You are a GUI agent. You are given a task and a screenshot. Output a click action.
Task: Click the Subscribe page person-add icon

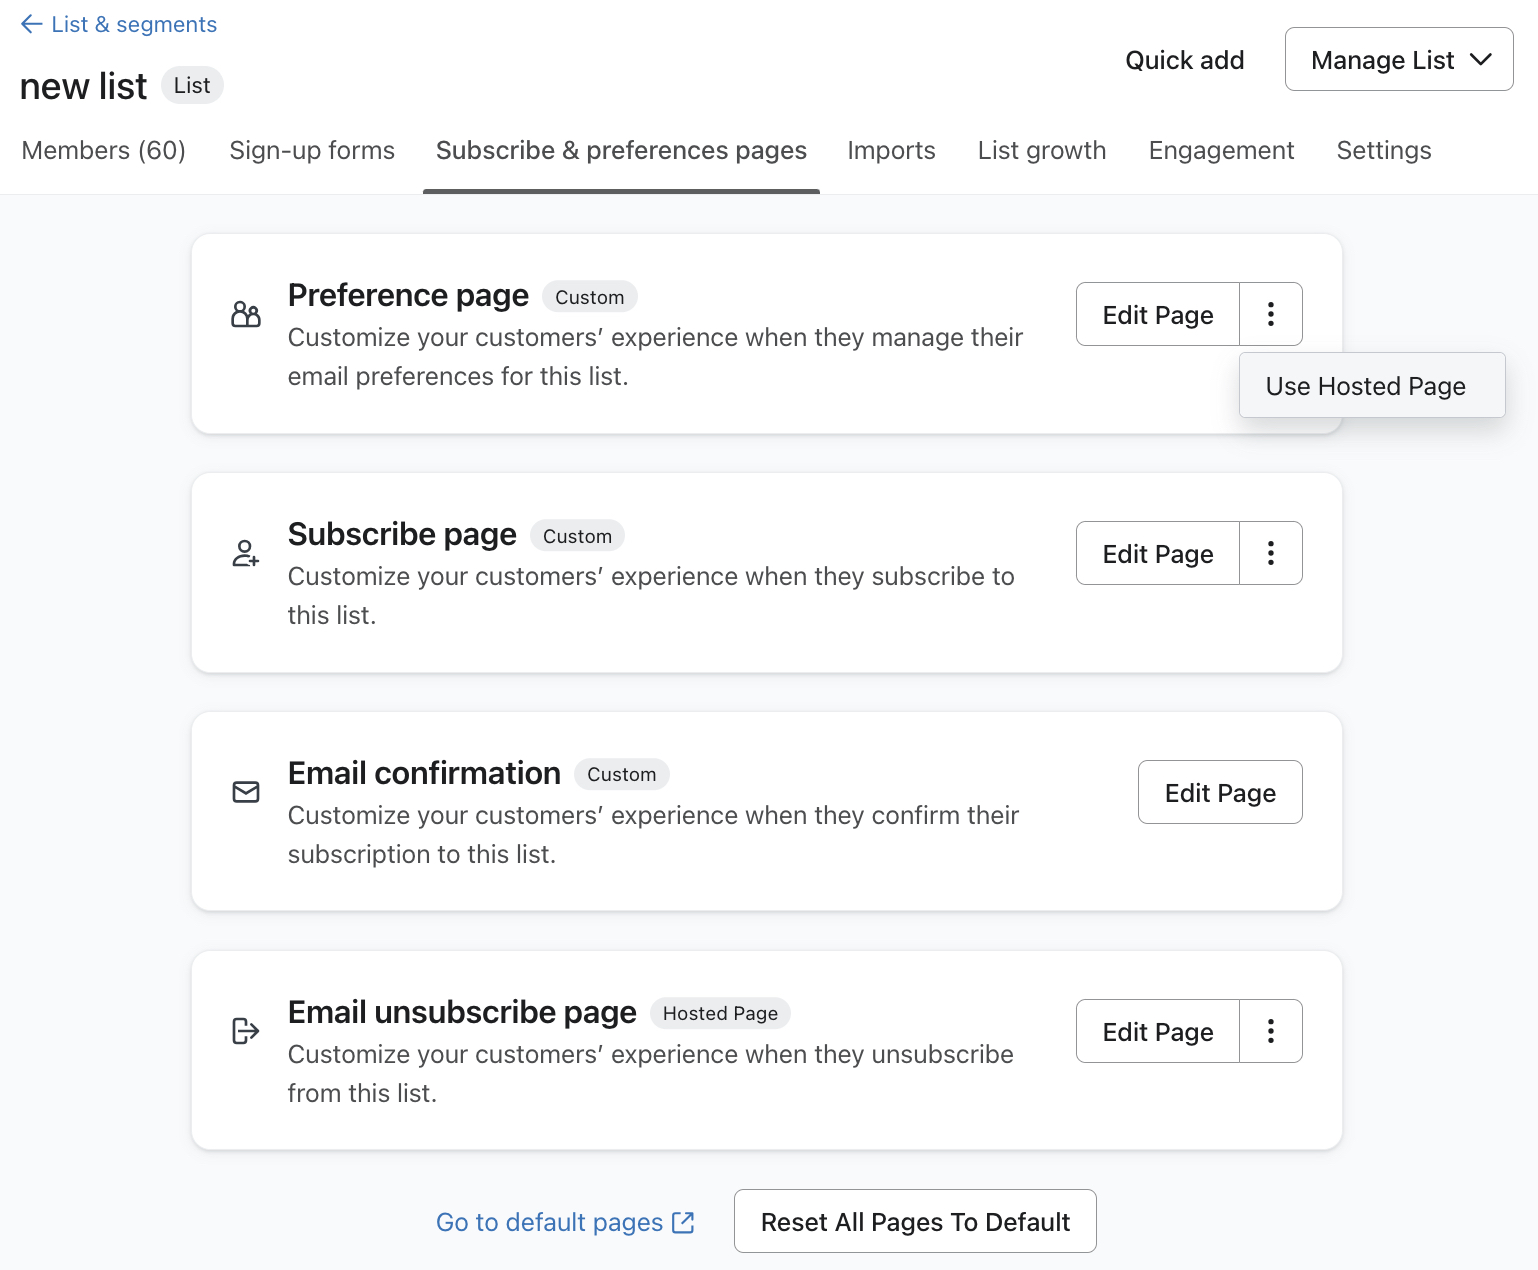pos(245,553)
